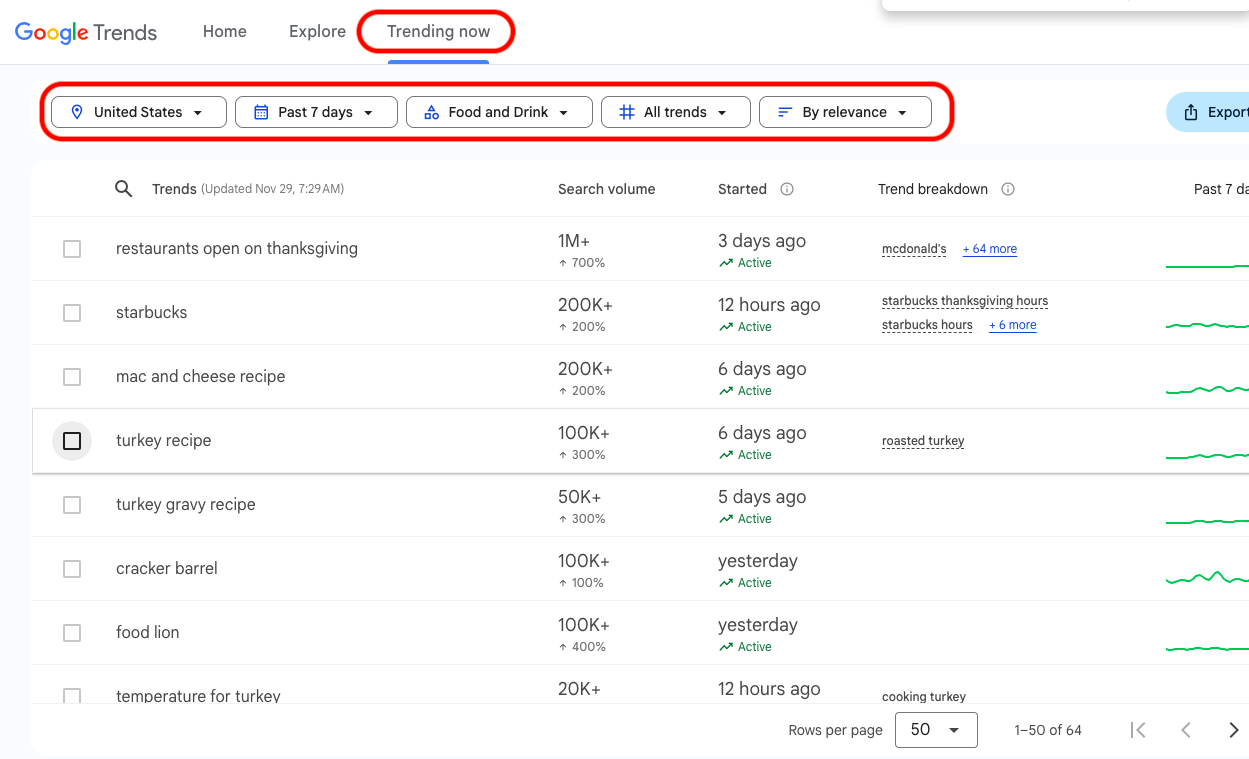Click the info icon beside Trend breakdown
This screenshot has height=759, width=1249.
1008,189
